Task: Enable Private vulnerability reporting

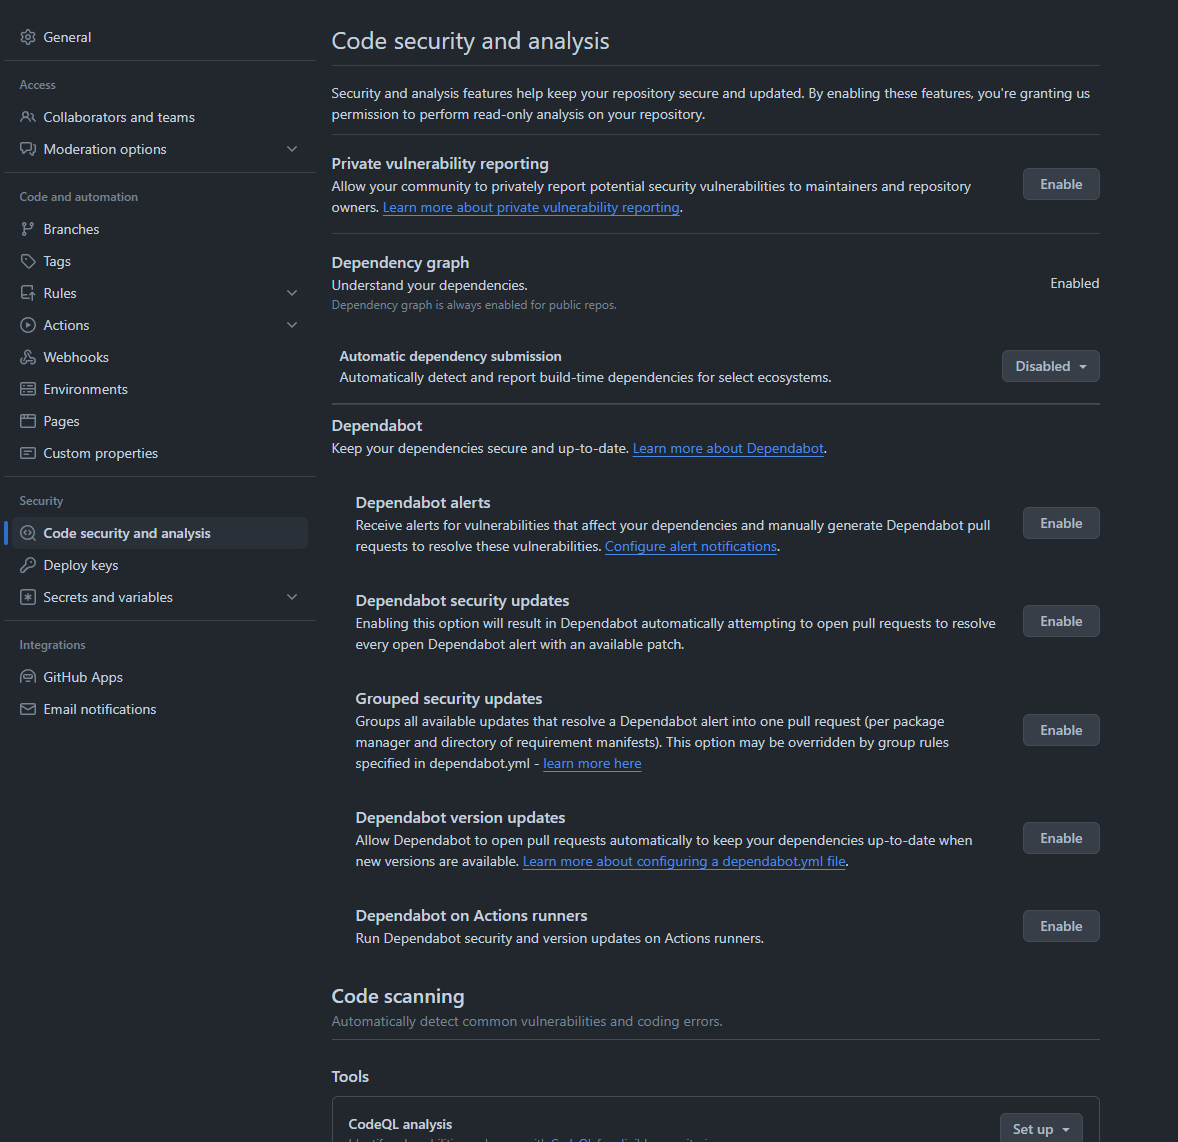Action: pyautogui.click(x=1061, y=184)
